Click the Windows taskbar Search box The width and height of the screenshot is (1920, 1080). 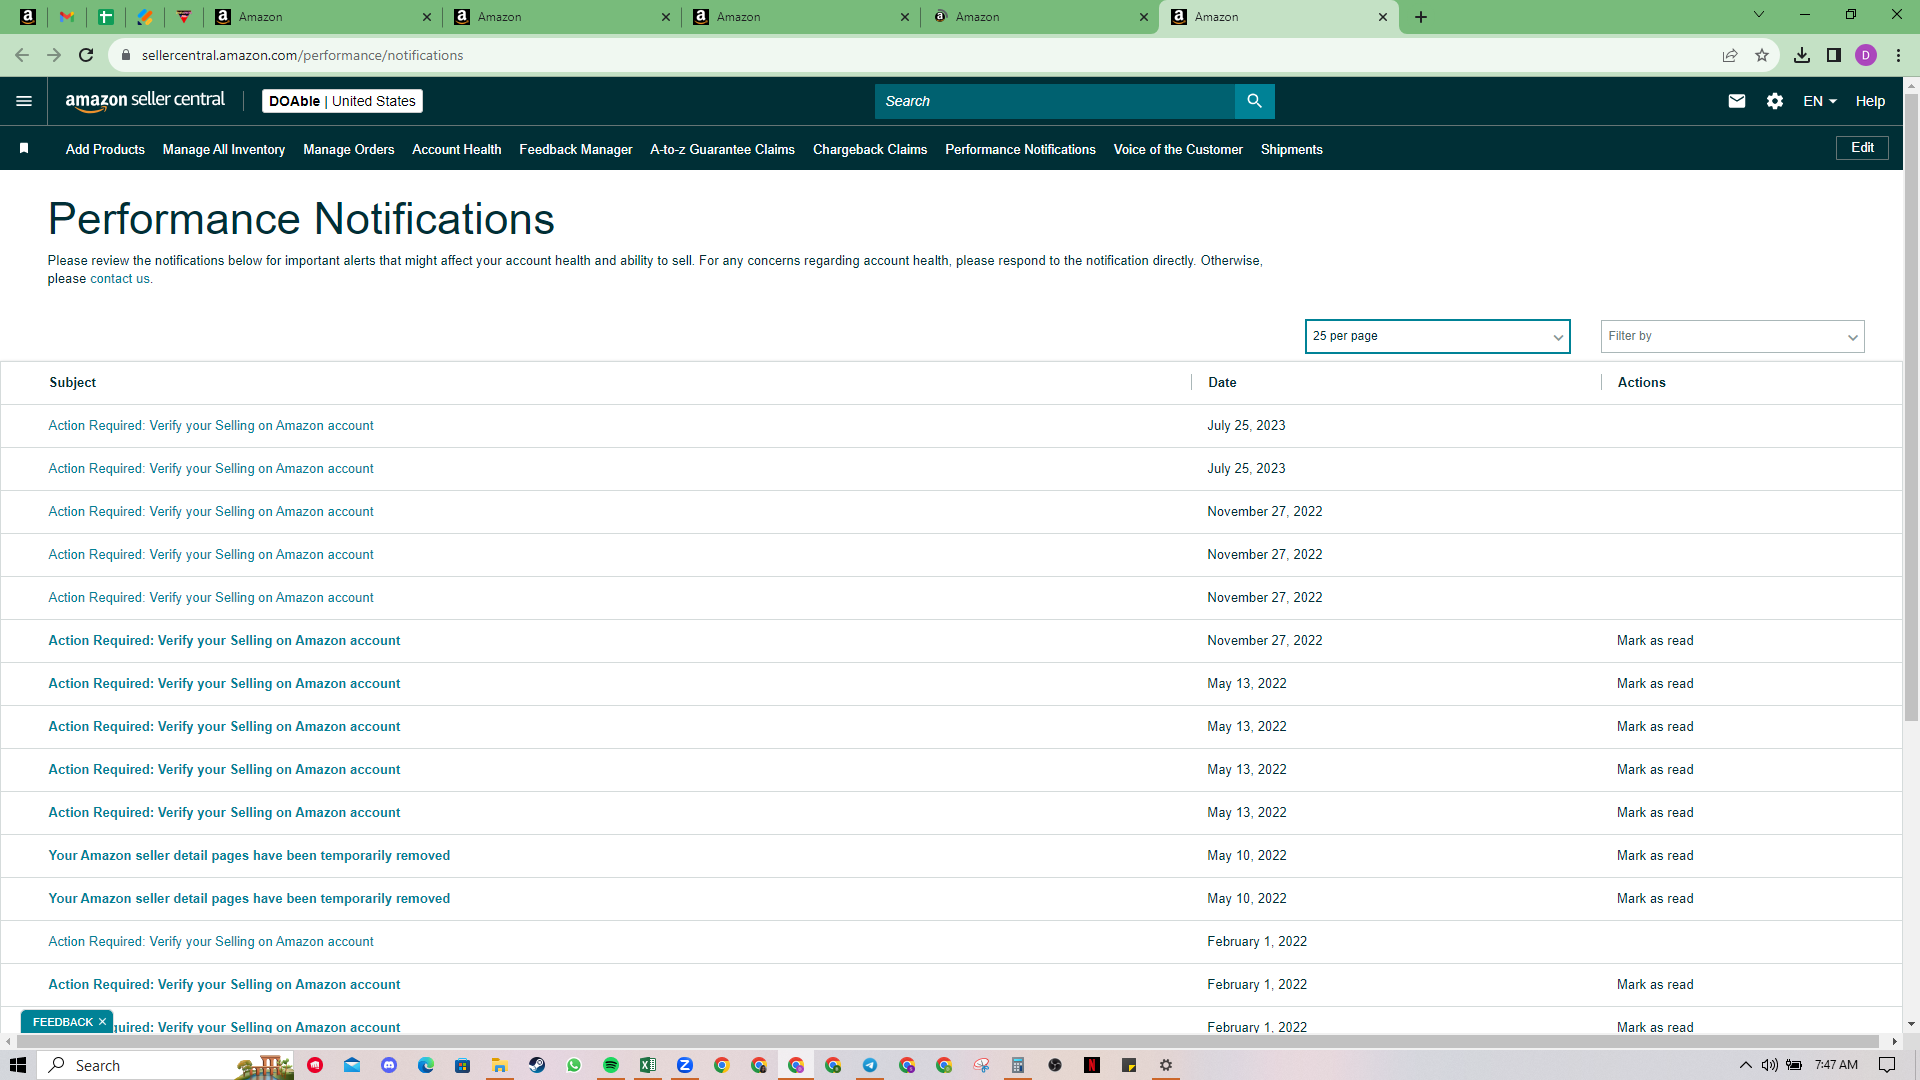tap(165, 1065)
